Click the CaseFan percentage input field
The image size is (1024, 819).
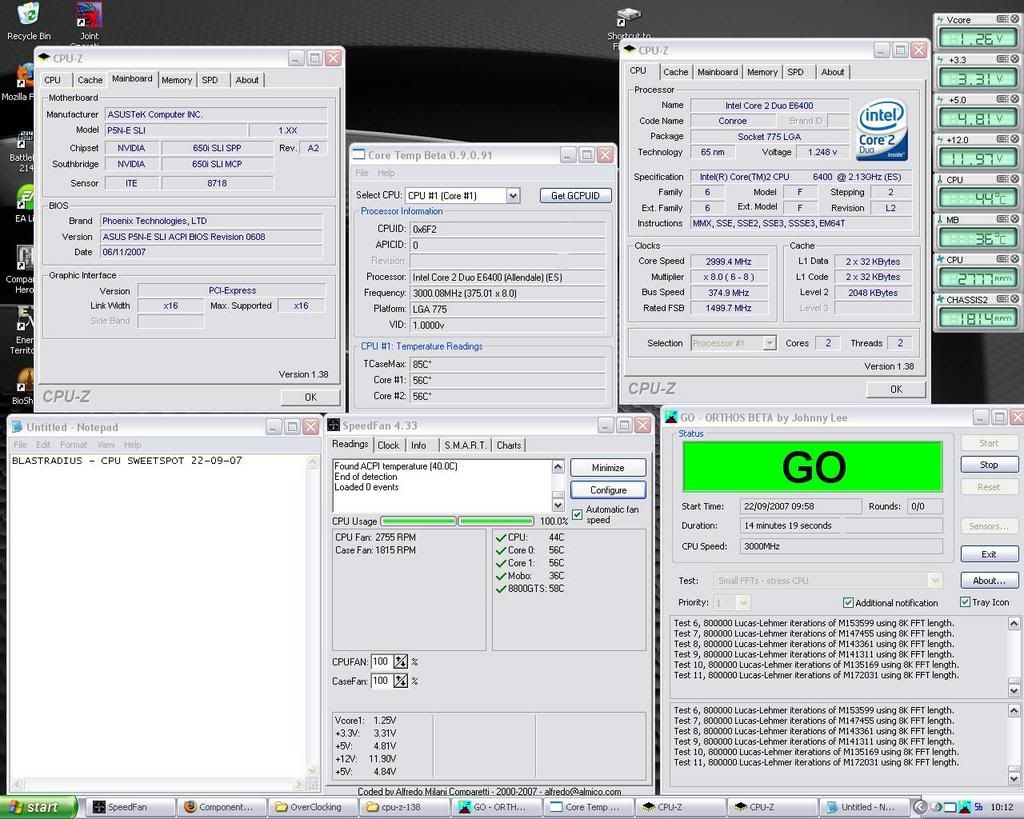pos(381,681)
